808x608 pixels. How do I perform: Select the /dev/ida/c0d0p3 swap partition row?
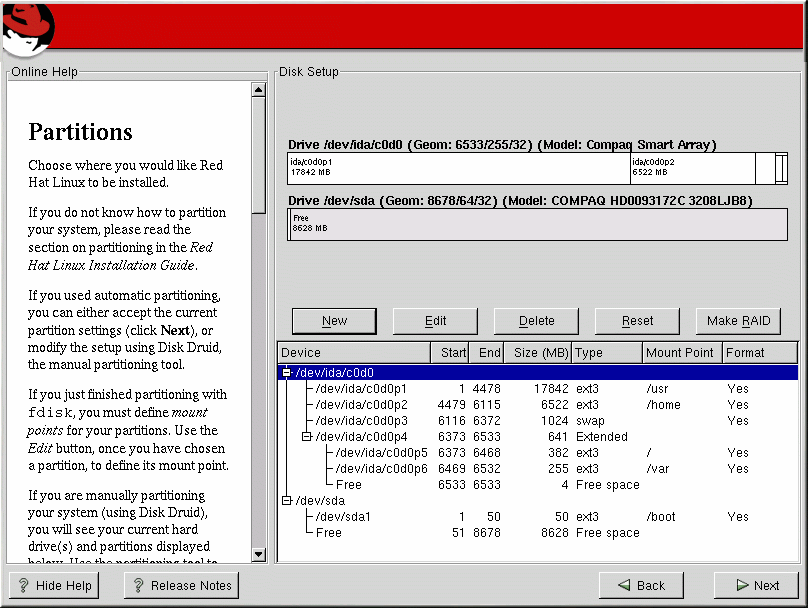[x=537, y=420]
